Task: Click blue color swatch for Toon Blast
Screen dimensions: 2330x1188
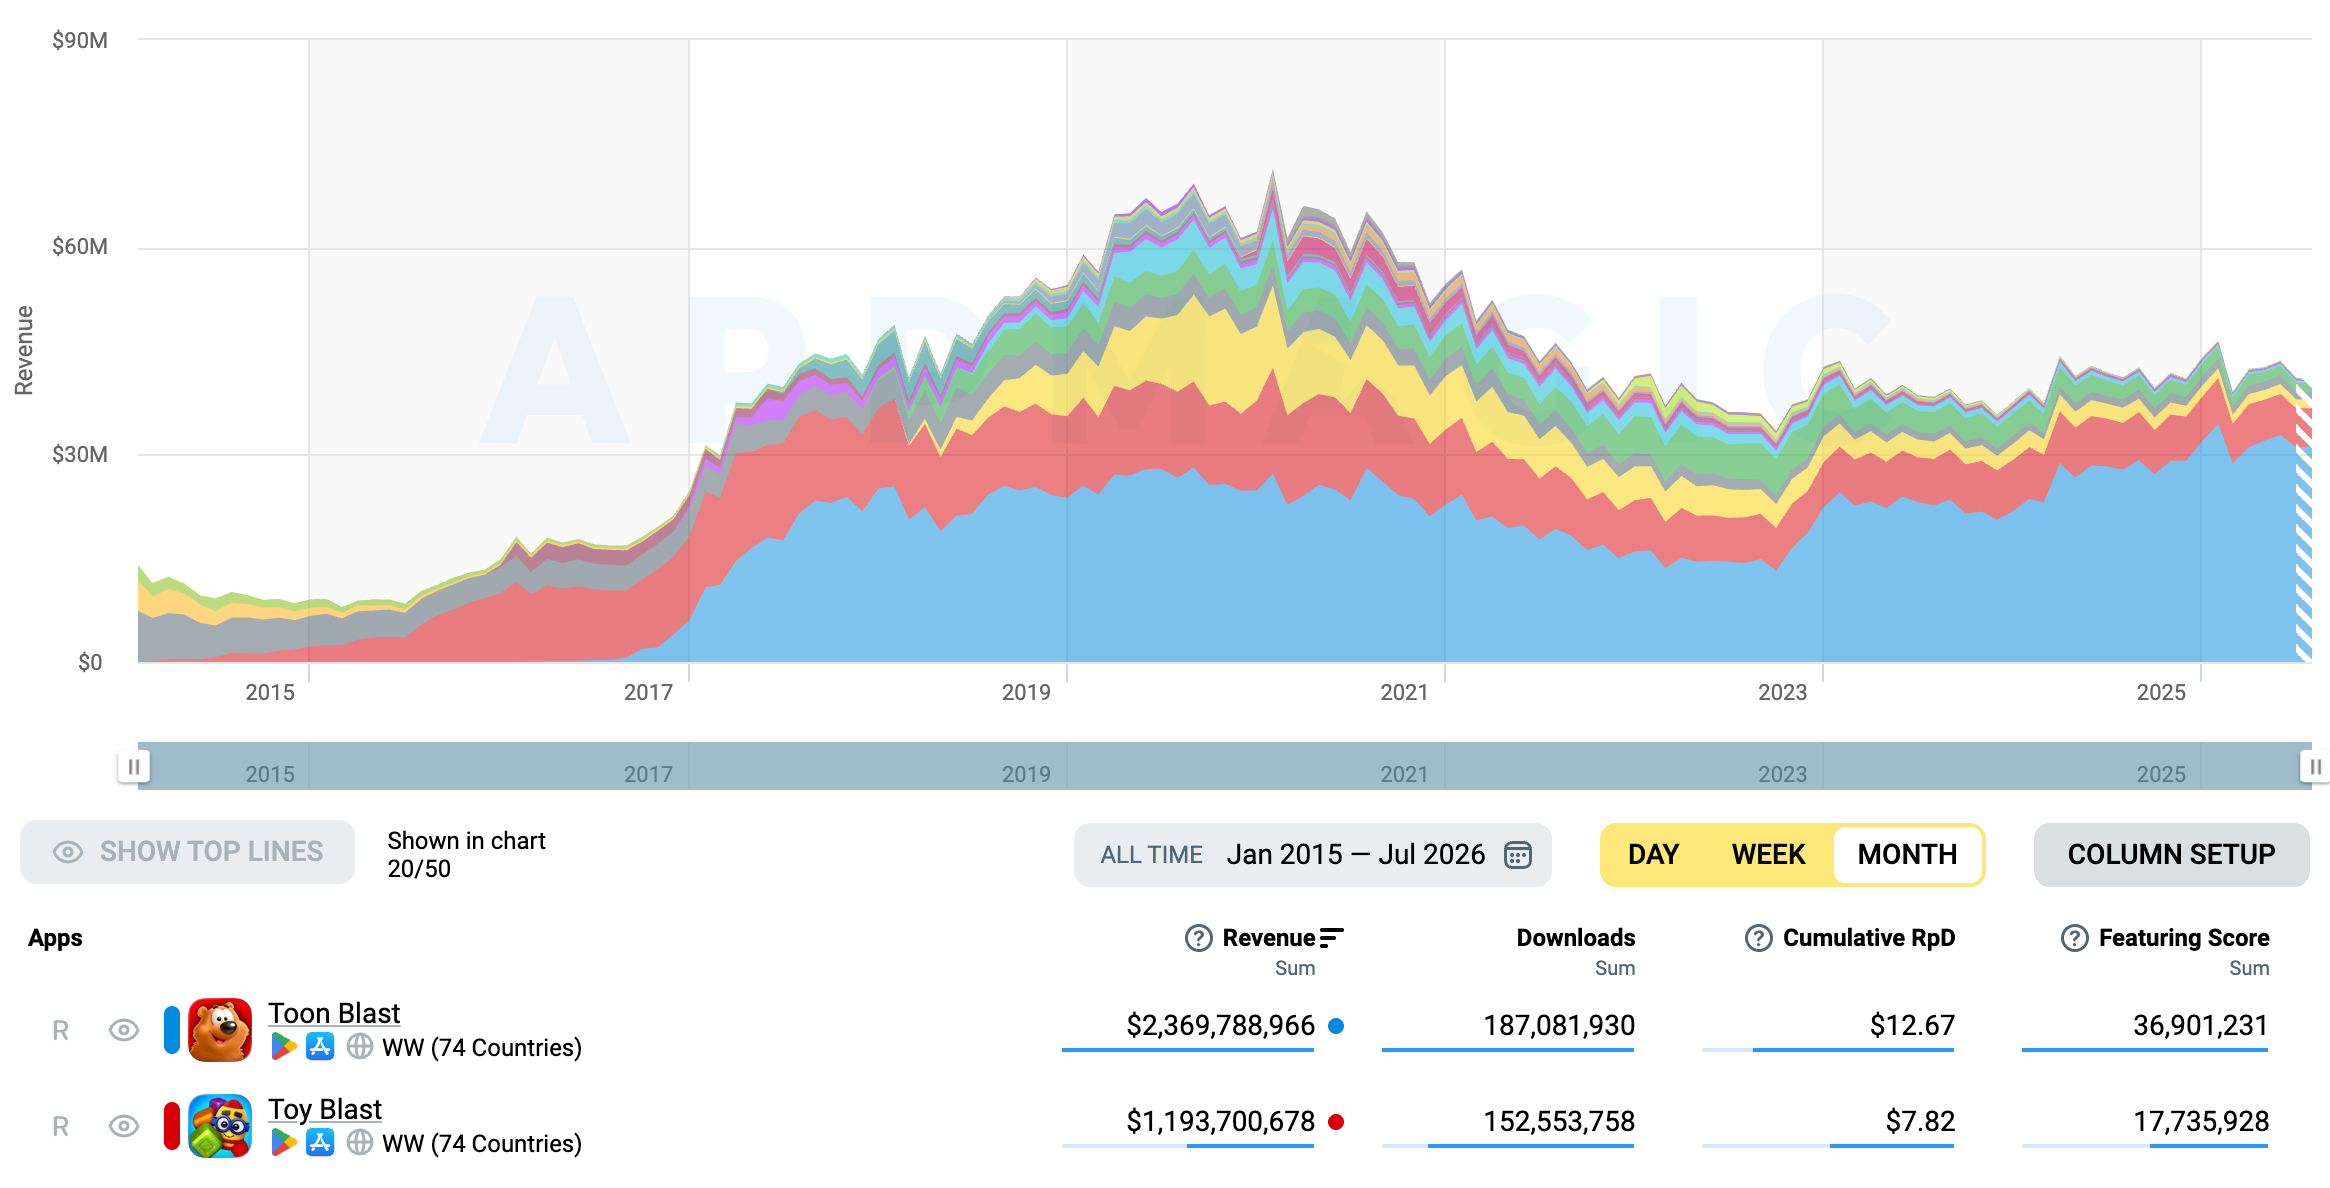Action: [172, 1030]
